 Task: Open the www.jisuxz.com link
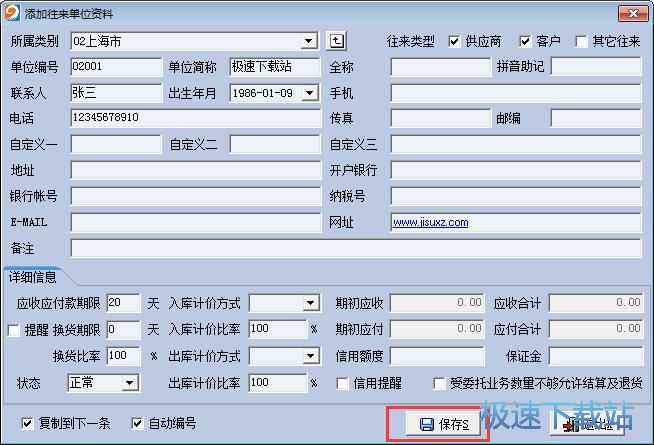430,222
